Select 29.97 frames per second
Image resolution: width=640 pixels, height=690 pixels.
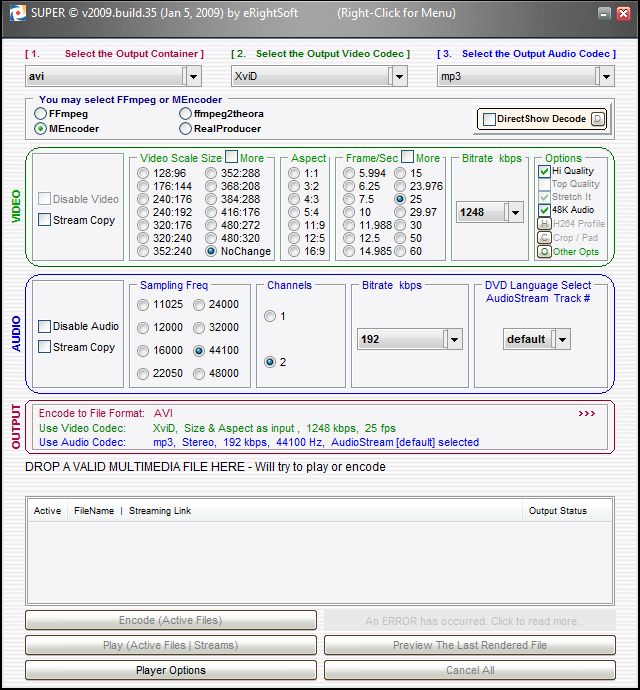[400, 213]
